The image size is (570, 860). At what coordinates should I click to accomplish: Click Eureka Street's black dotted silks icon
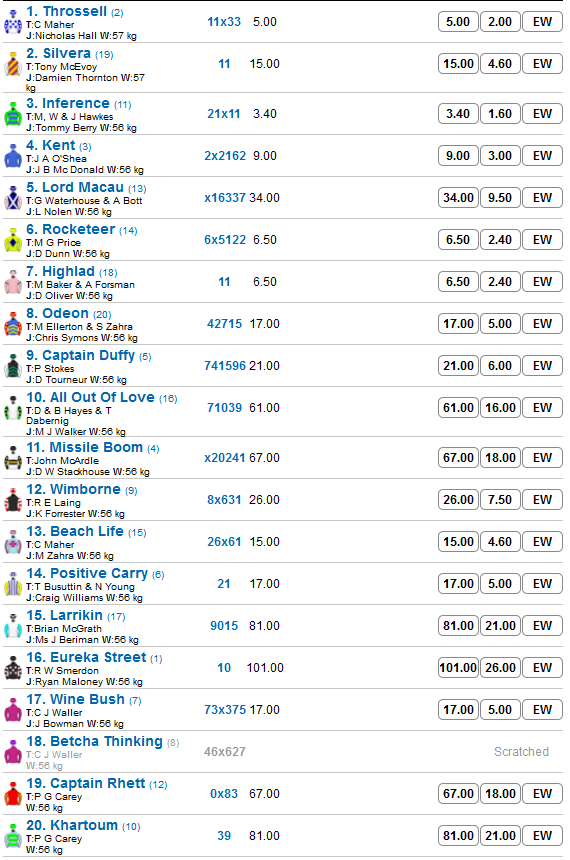13,669
